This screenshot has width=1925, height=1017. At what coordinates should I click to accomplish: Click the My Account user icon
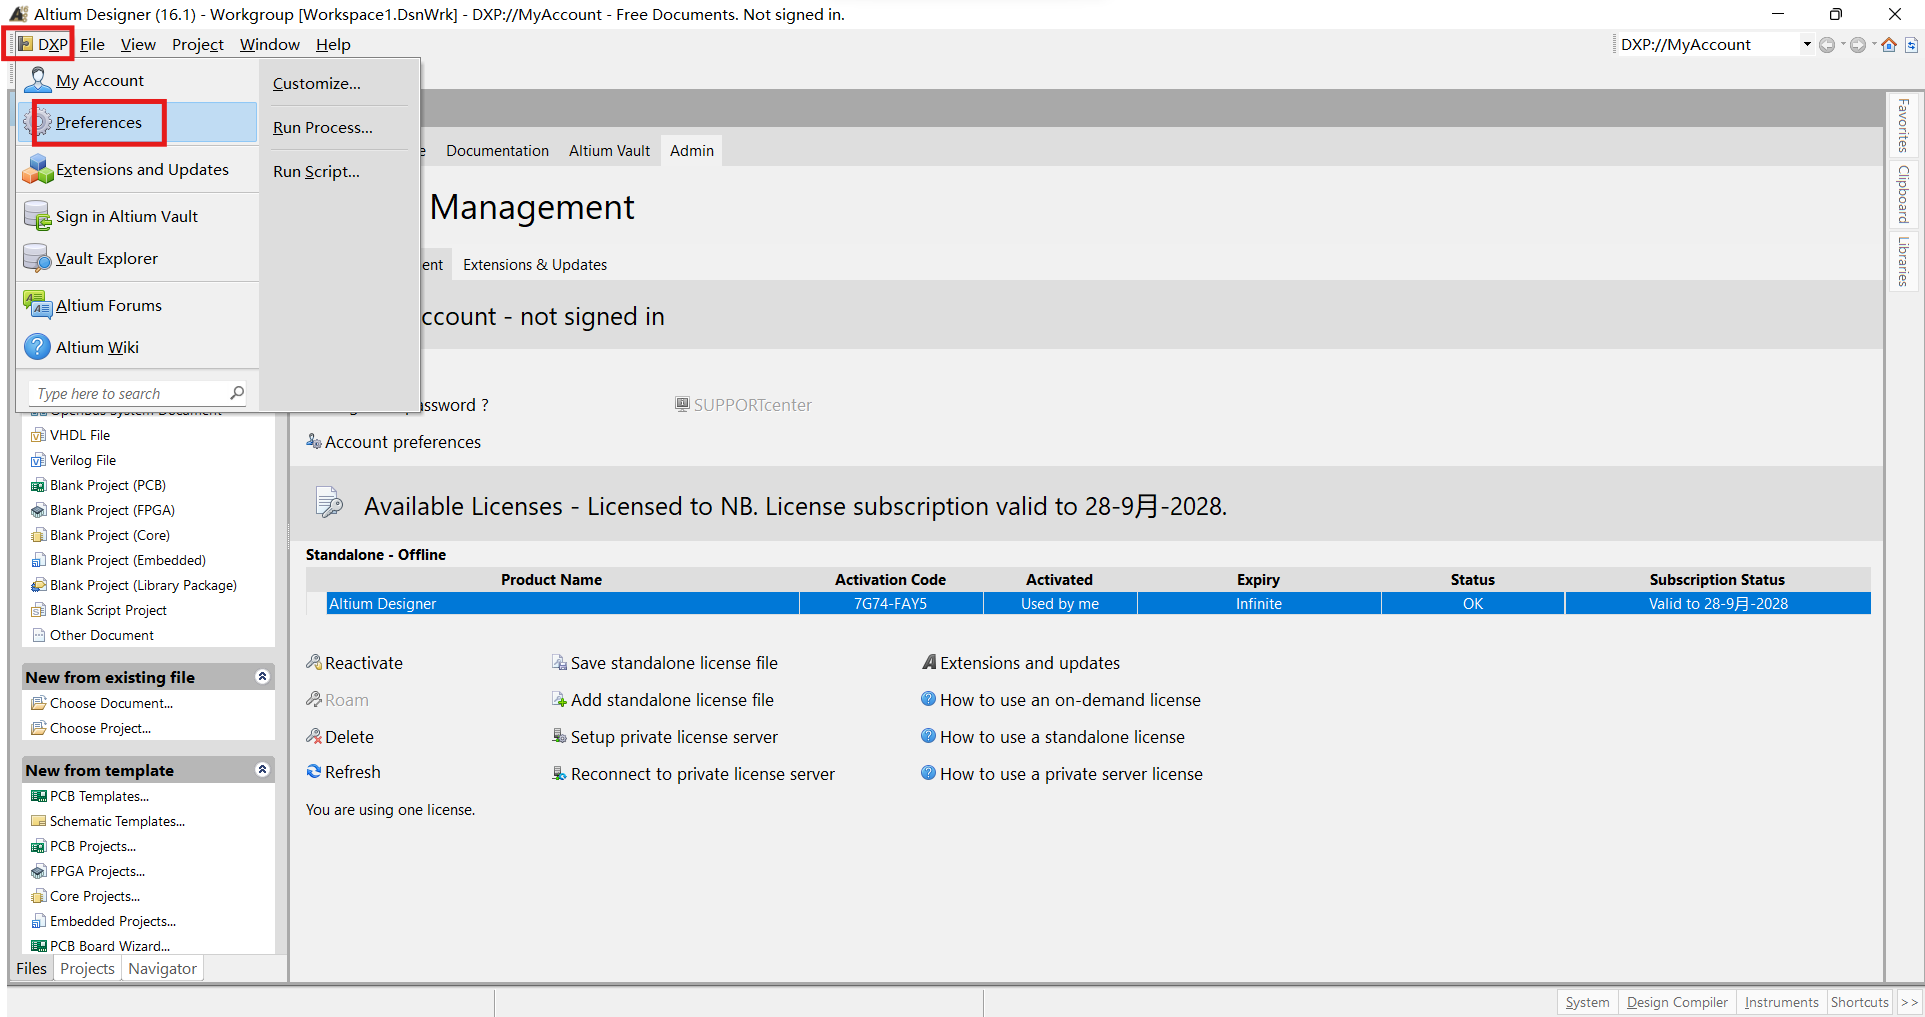(37, 80)
